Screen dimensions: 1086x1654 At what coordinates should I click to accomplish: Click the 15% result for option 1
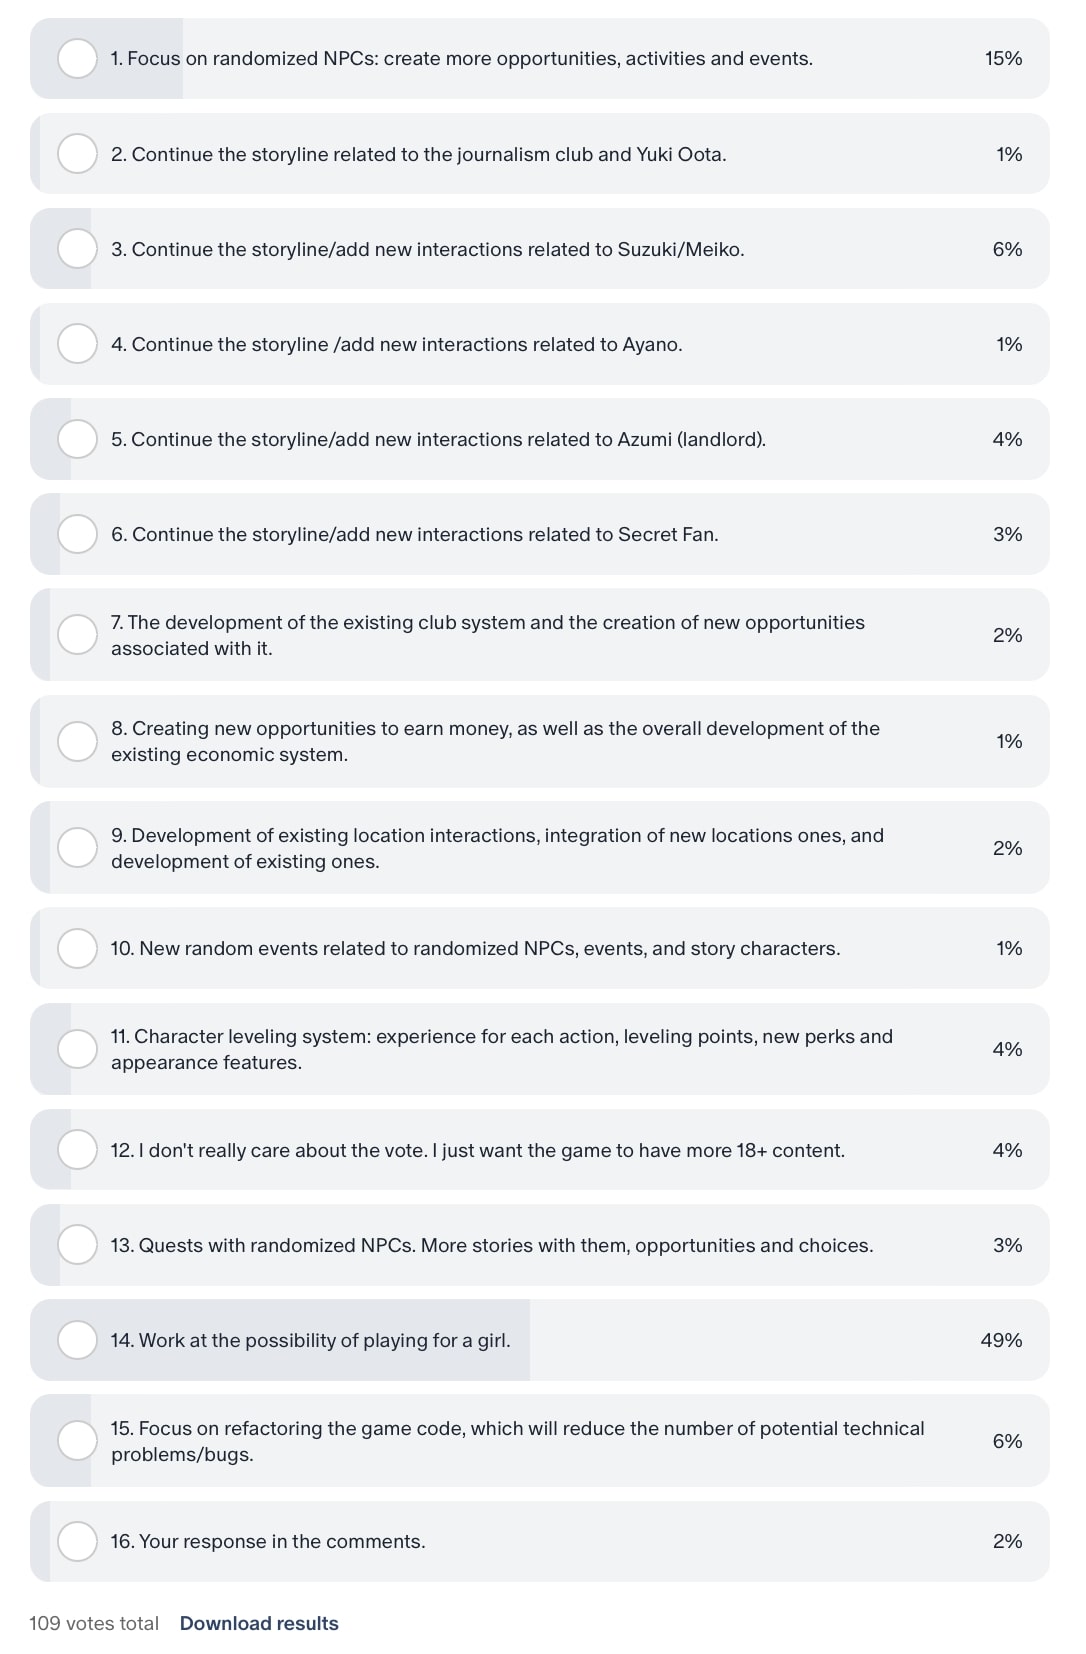[1003, 59]
